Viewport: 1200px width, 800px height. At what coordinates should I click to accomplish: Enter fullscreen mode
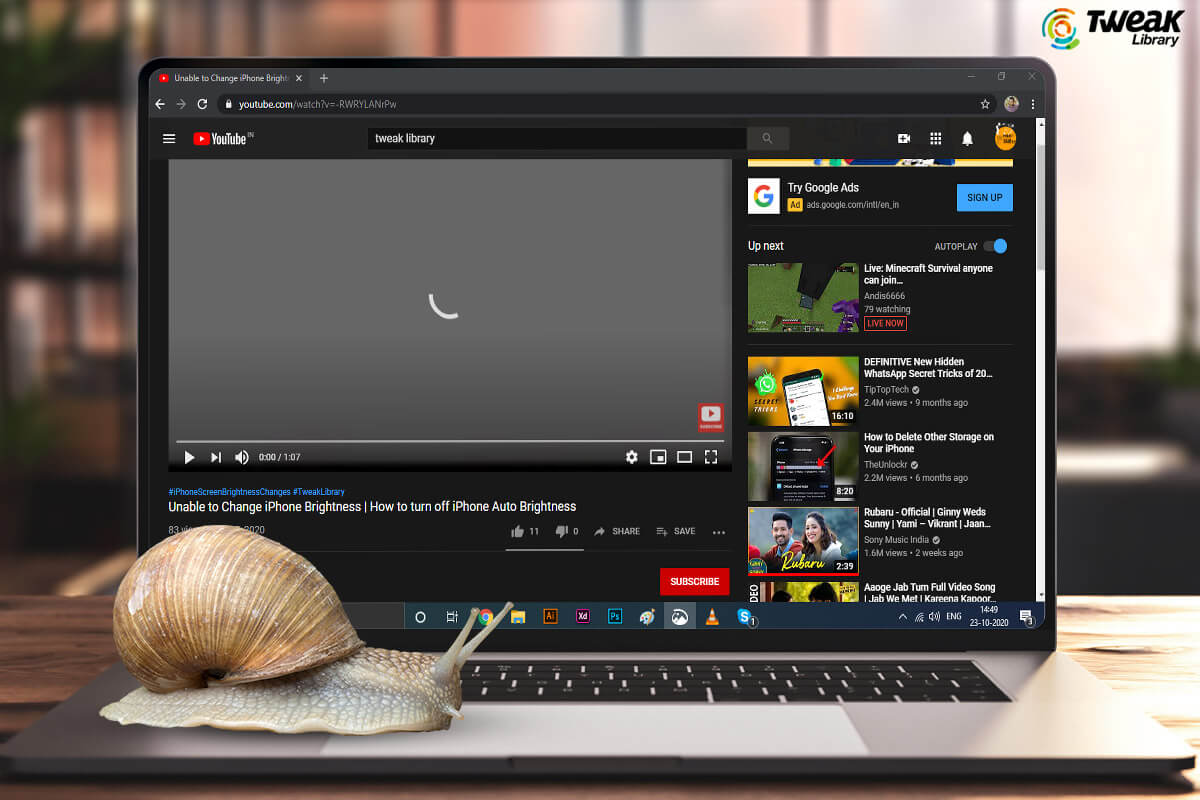point(711,457)
